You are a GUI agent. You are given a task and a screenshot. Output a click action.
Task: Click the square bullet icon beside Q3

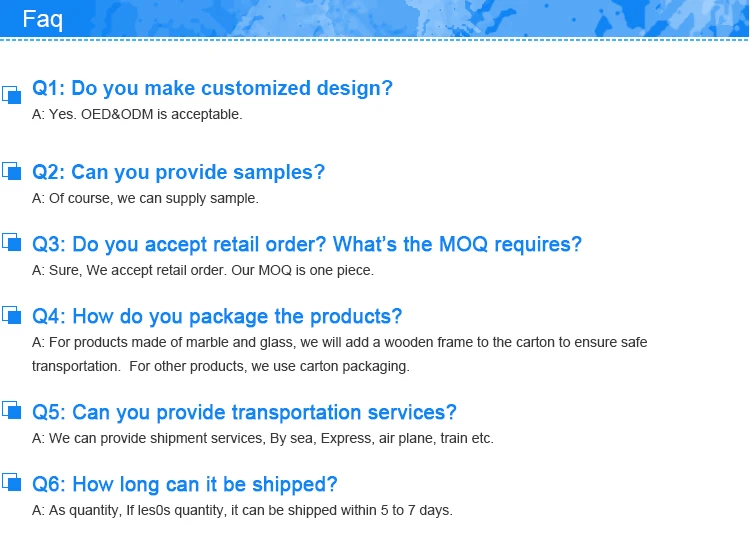pyautogui.click(x=12, y=243)
